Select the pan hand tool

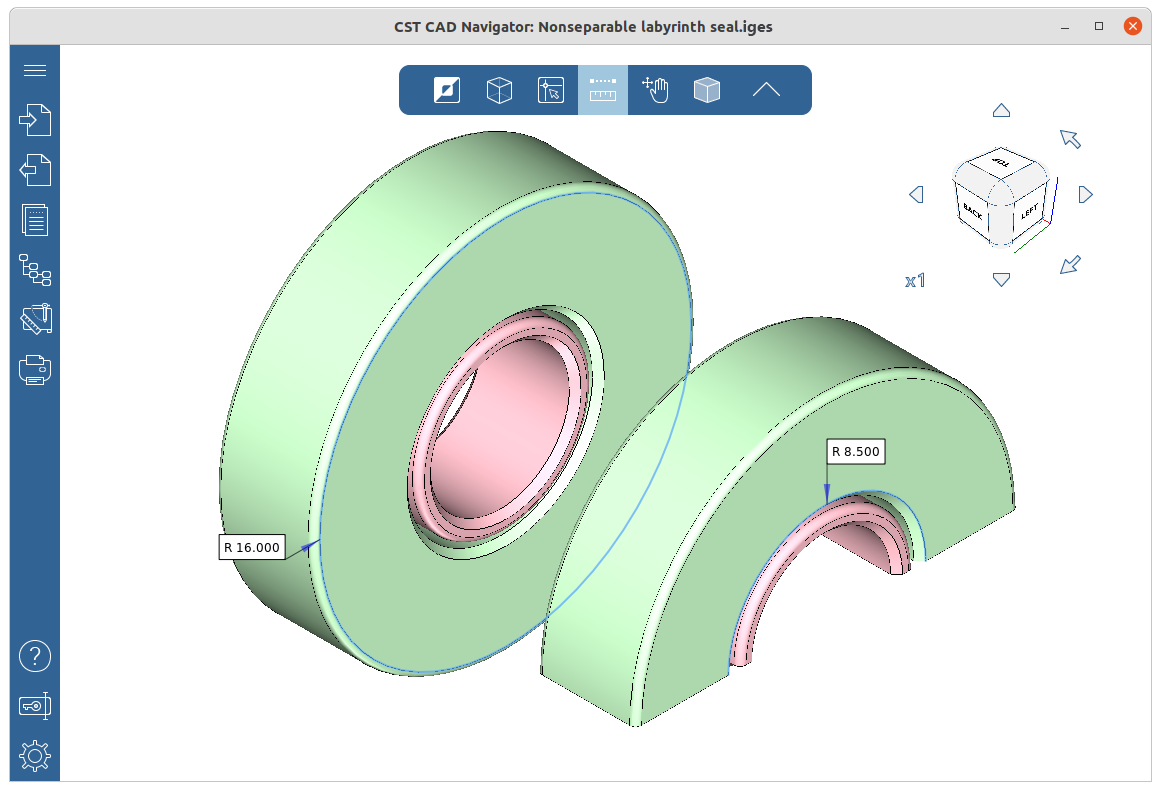[655, 90]
